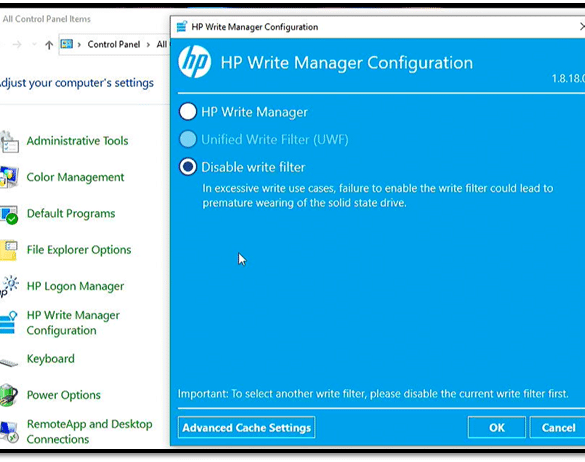The height and width of the screenshot is (462, 585).
Task: Open Advanced Cache Settings
Action: click(x=246, y=427)
